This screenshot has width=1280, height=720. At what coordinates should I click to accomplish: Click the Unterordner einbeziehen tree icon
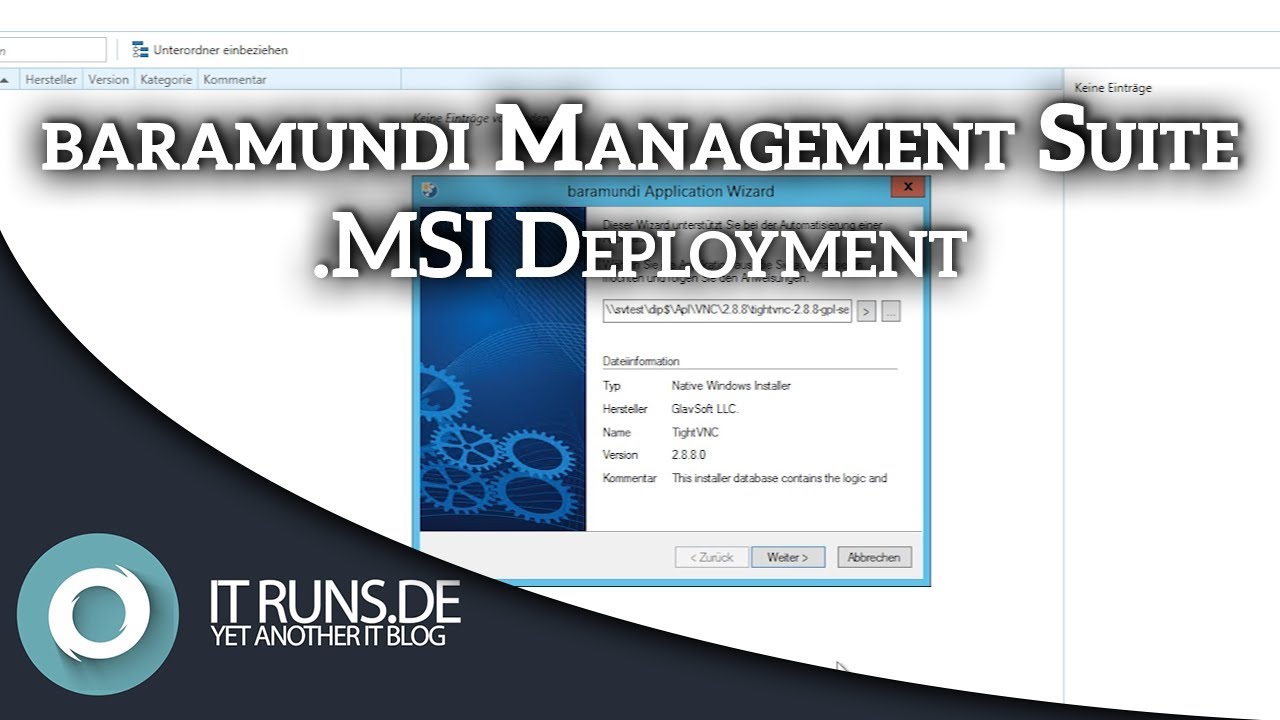pos(140,49)
